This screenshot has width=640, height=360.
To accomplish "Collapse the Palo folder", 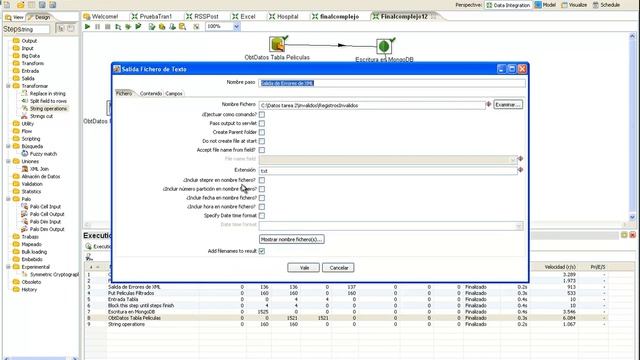I will pyautogui.click(x=8, y=199).
